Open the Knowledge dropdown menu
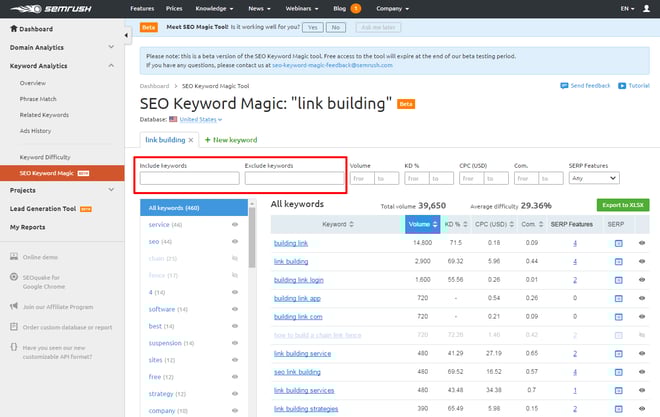Image resolution: width=660 pixels, height=417 pixels. pos(214,8)
